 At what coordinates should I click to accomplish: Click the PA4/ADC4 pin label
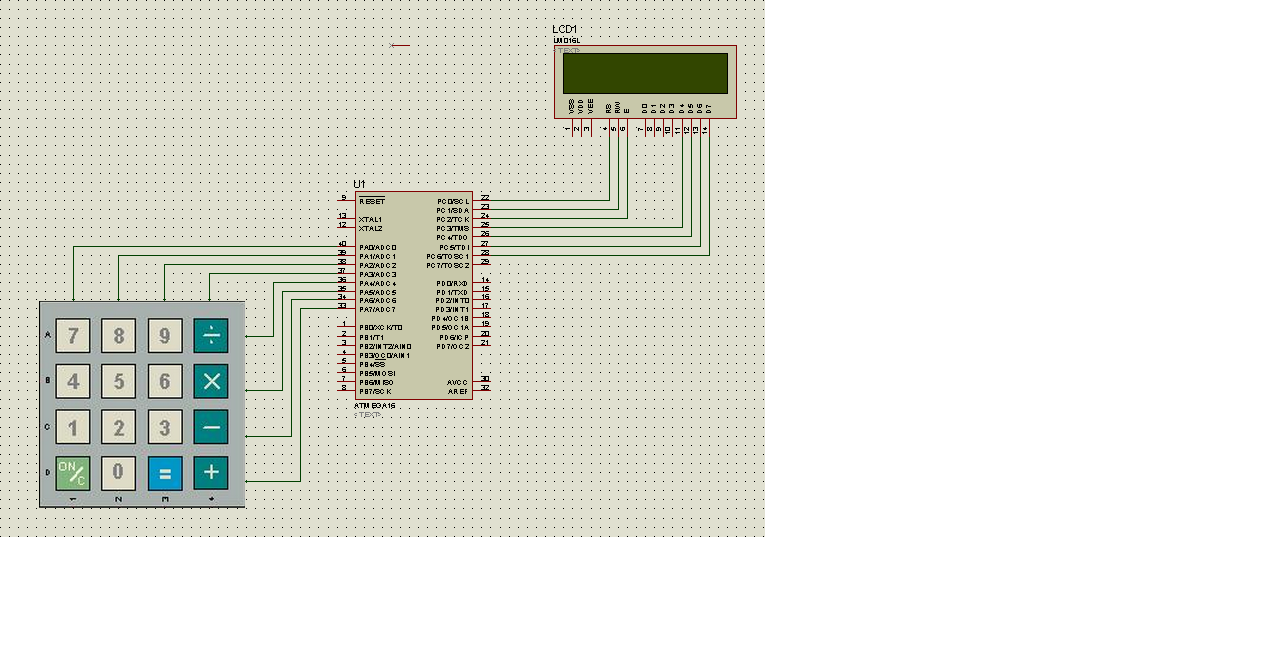coord(378,284)
